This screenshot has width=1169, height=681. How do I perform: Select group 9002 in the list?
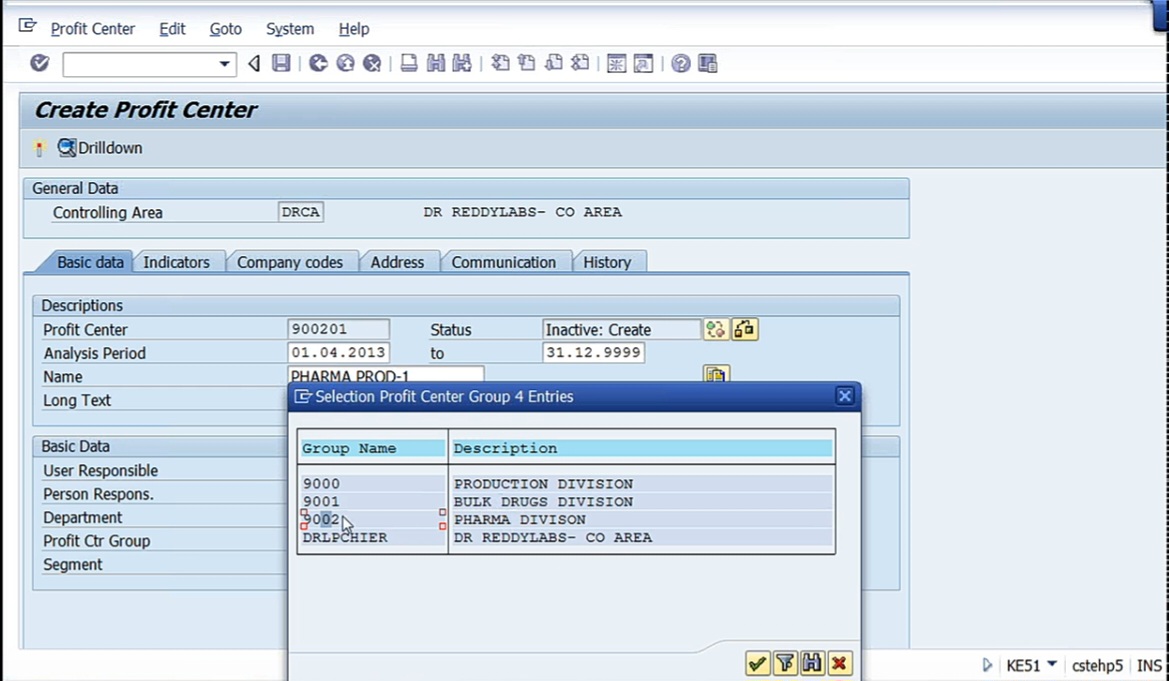coord(321,520)
